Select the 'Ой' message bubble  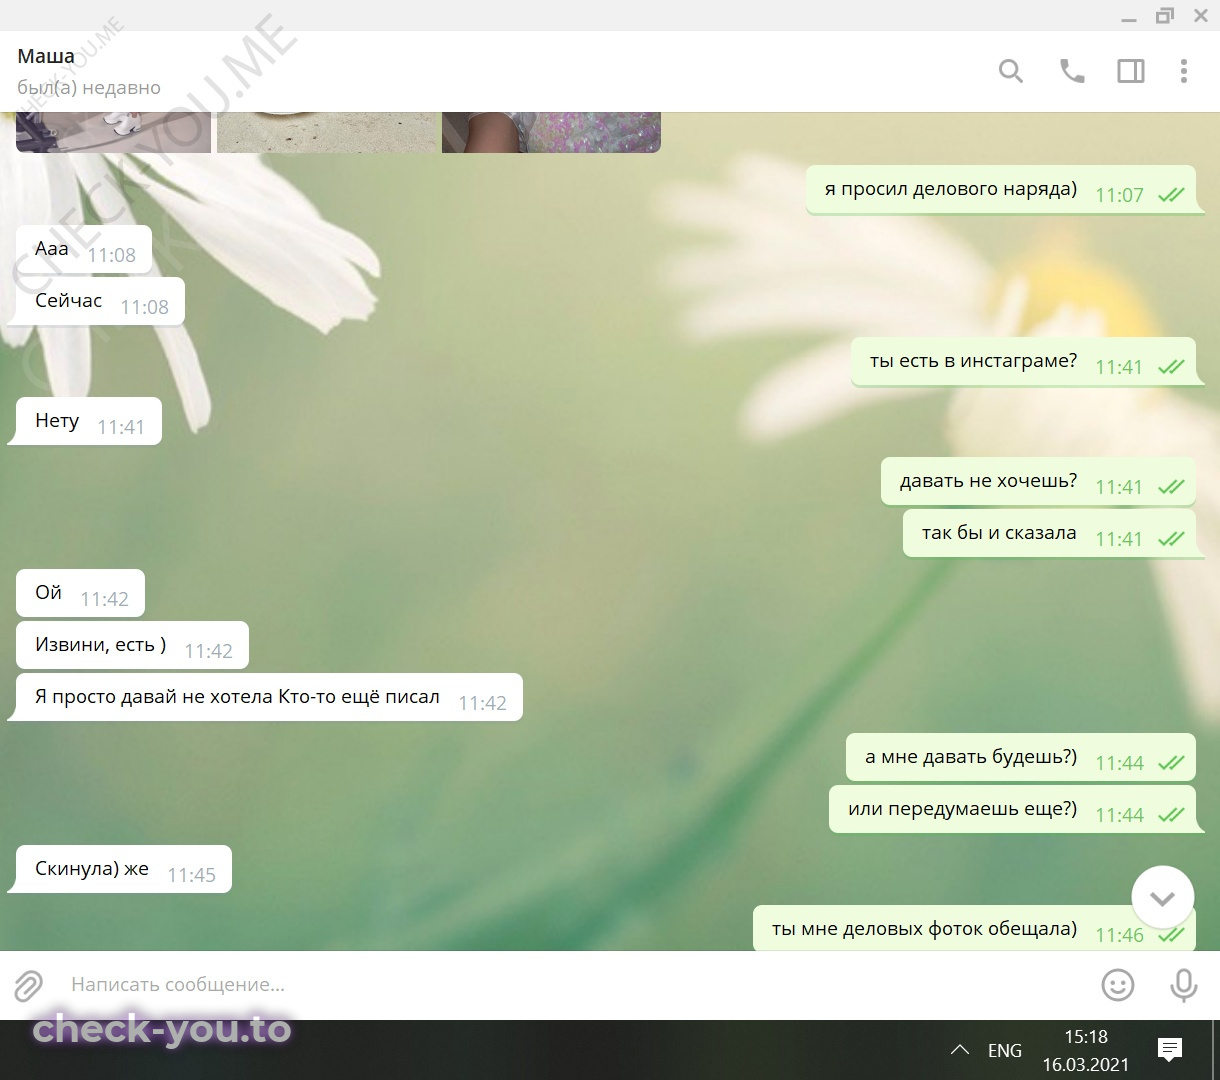click(x=80, y=594)
